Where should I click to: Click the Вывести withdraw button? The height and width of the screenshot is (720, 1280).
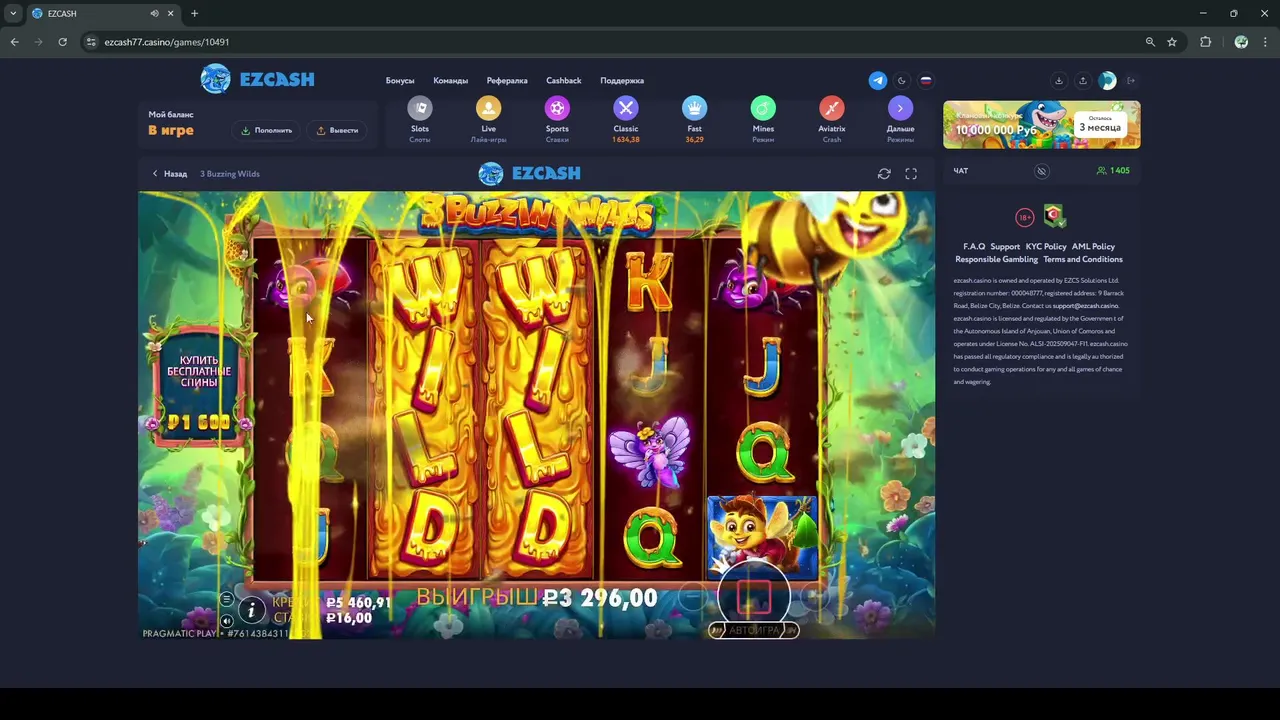point(337,130)
